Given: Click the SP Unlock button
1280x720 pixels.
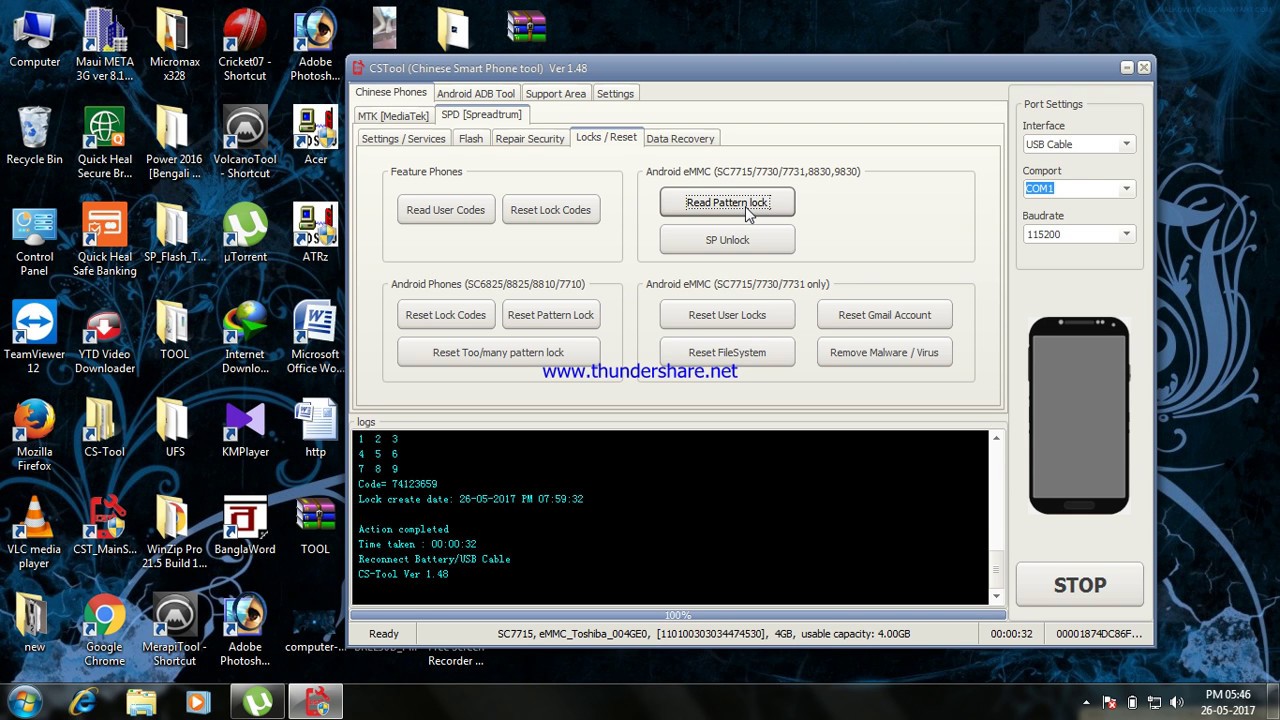Looking at the screenshot, I should [x=727, y=240].
